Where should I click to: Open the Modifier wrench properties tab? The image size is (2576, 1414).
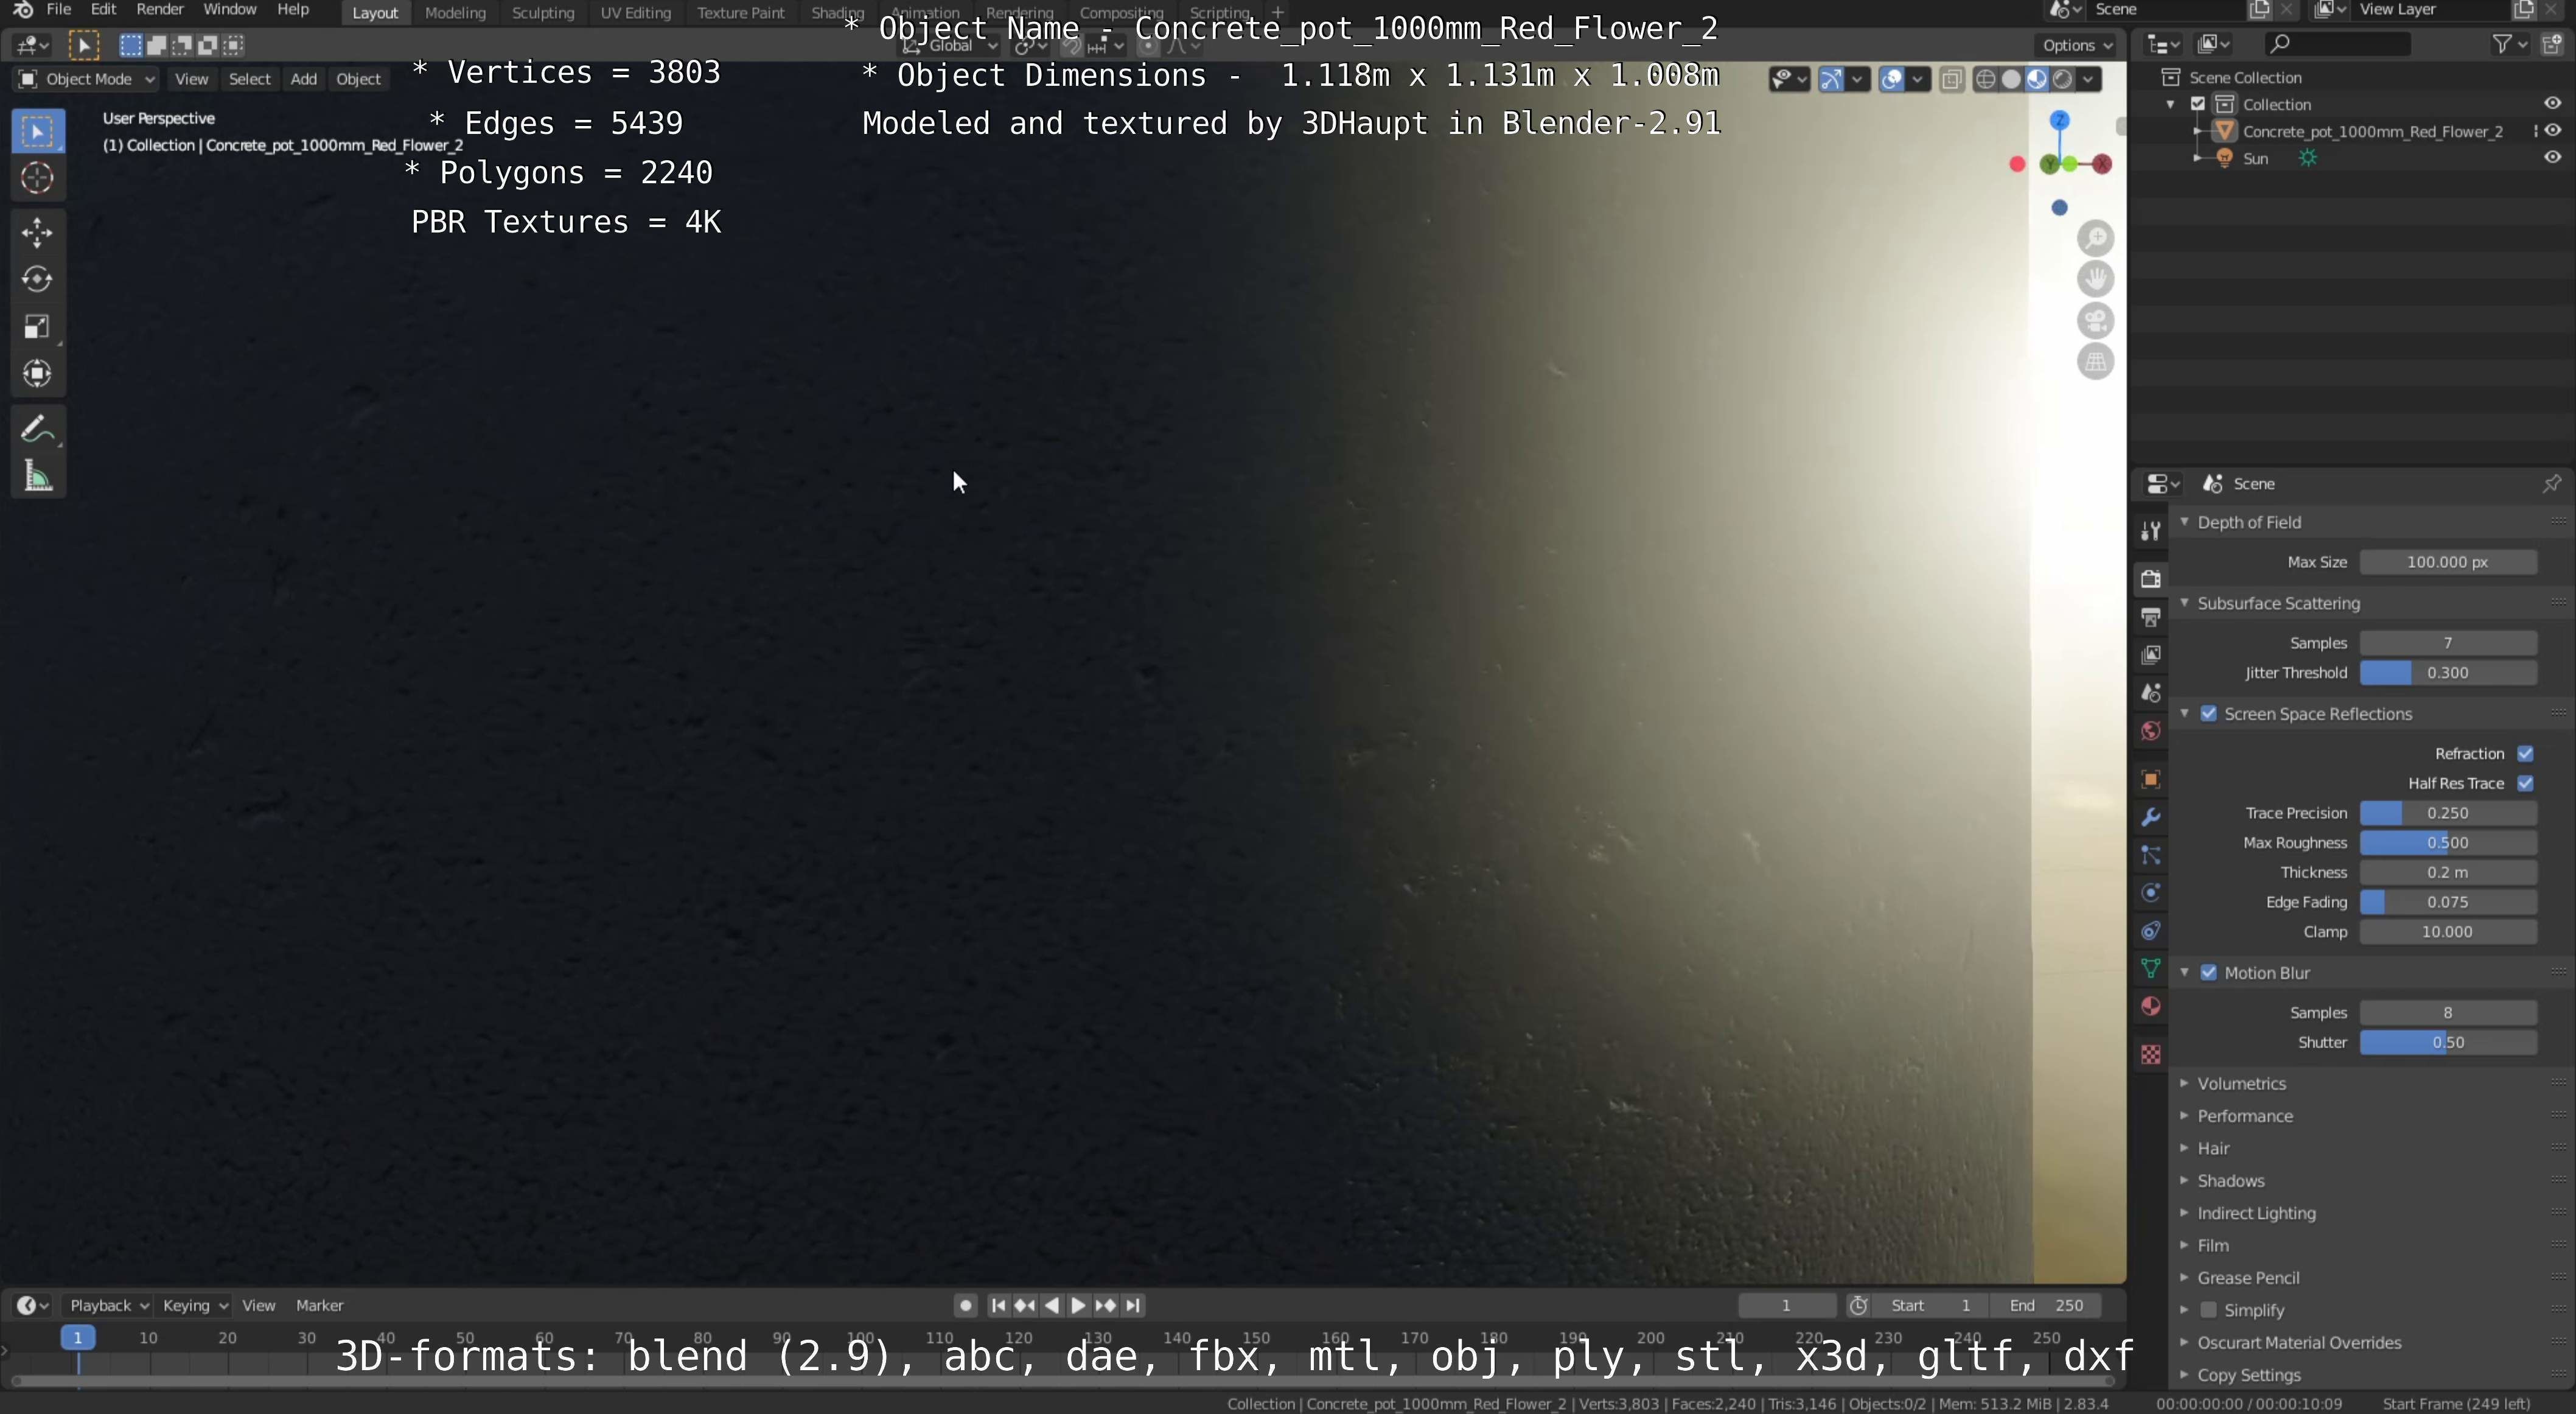click(x=2151, y=817)
